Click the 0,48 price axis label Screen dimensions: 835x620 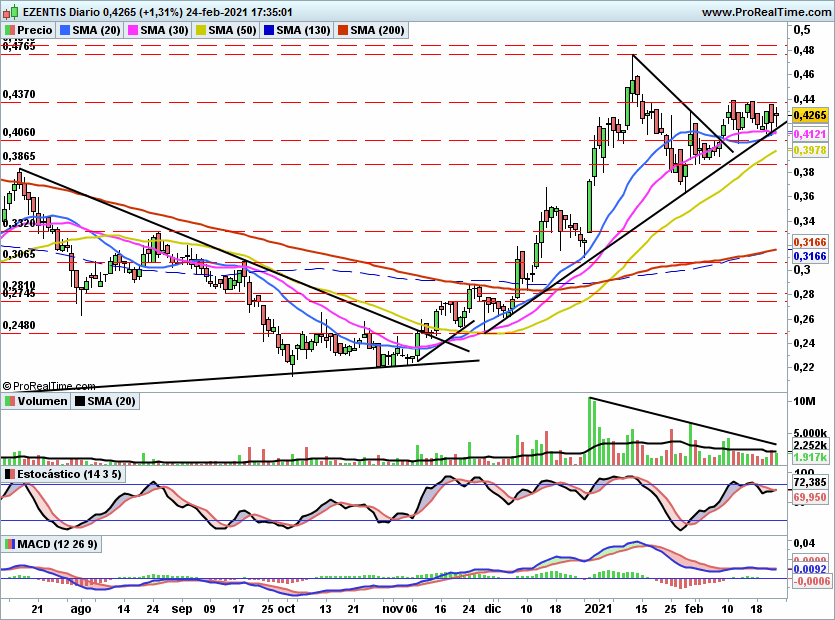click(804, 51)
